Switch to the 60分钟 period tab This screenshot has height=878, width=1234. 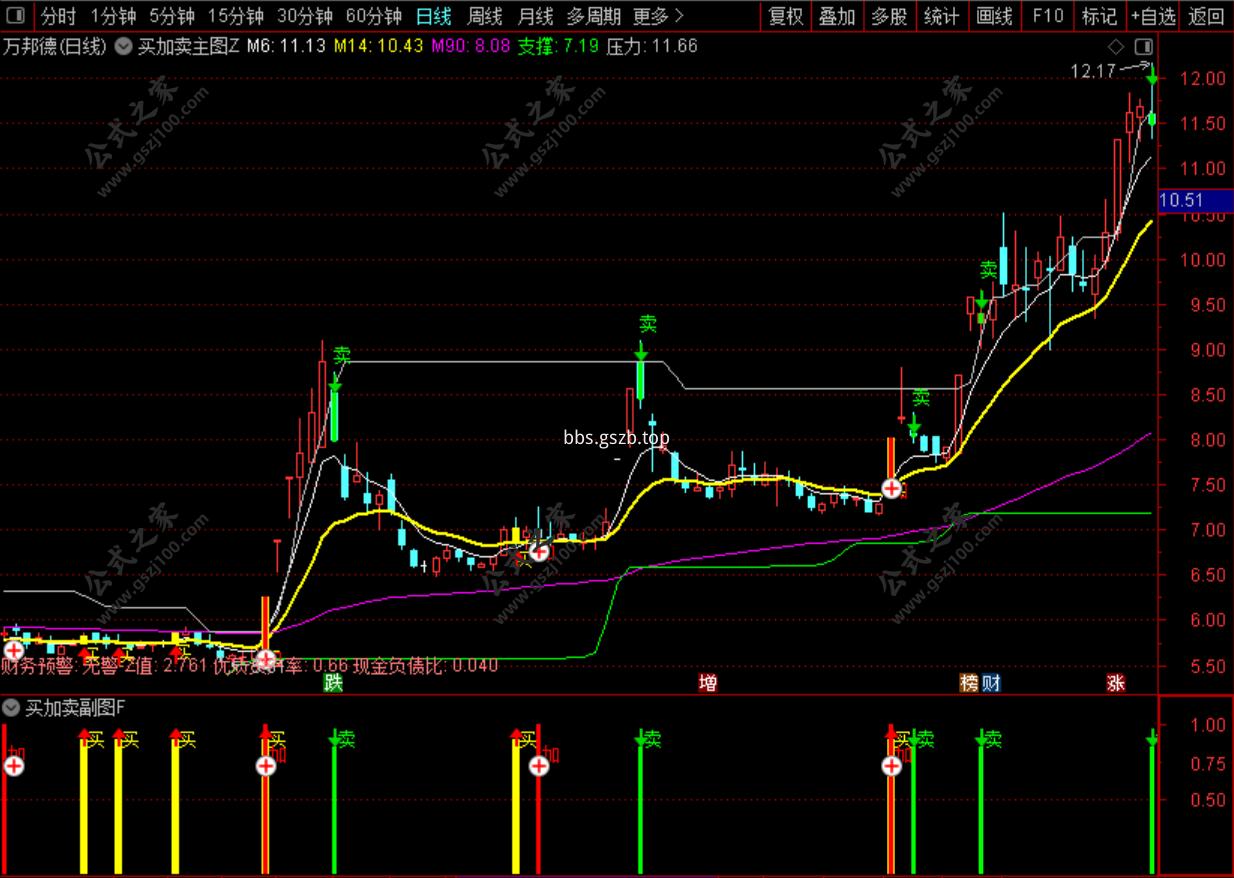pos(373,16)
